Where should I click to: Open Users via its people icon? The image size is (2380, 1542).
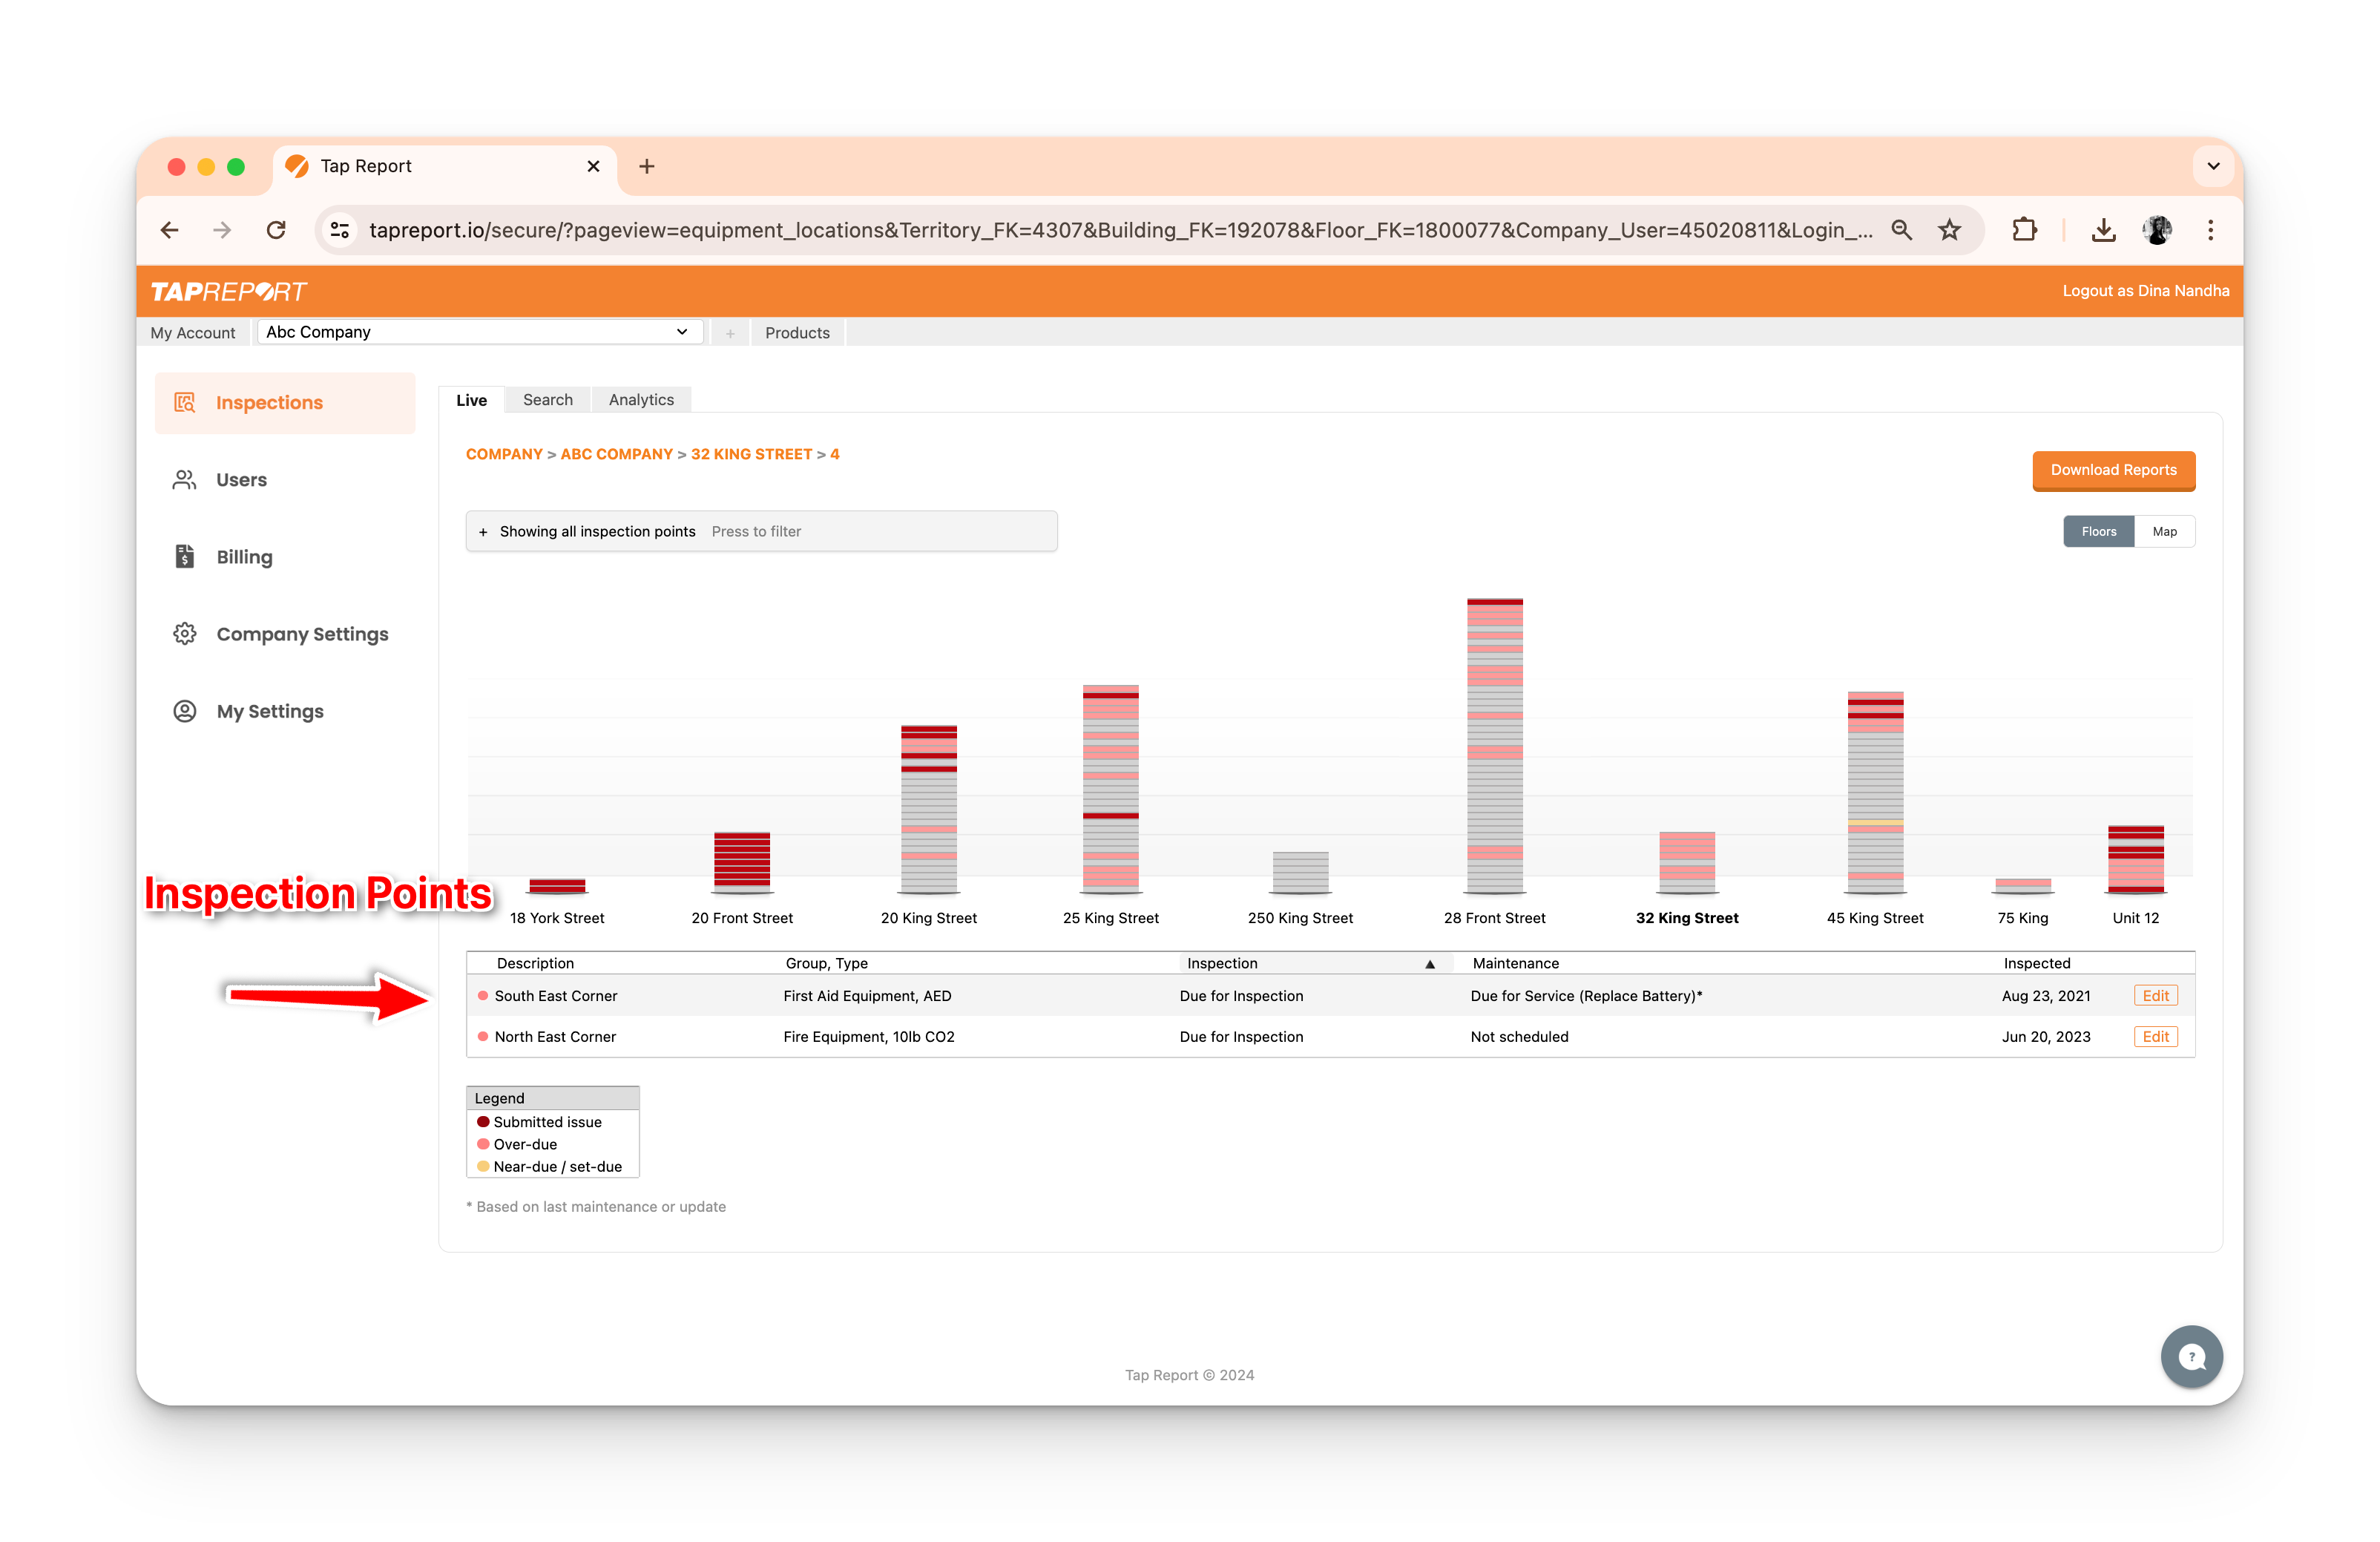[185, 480]
